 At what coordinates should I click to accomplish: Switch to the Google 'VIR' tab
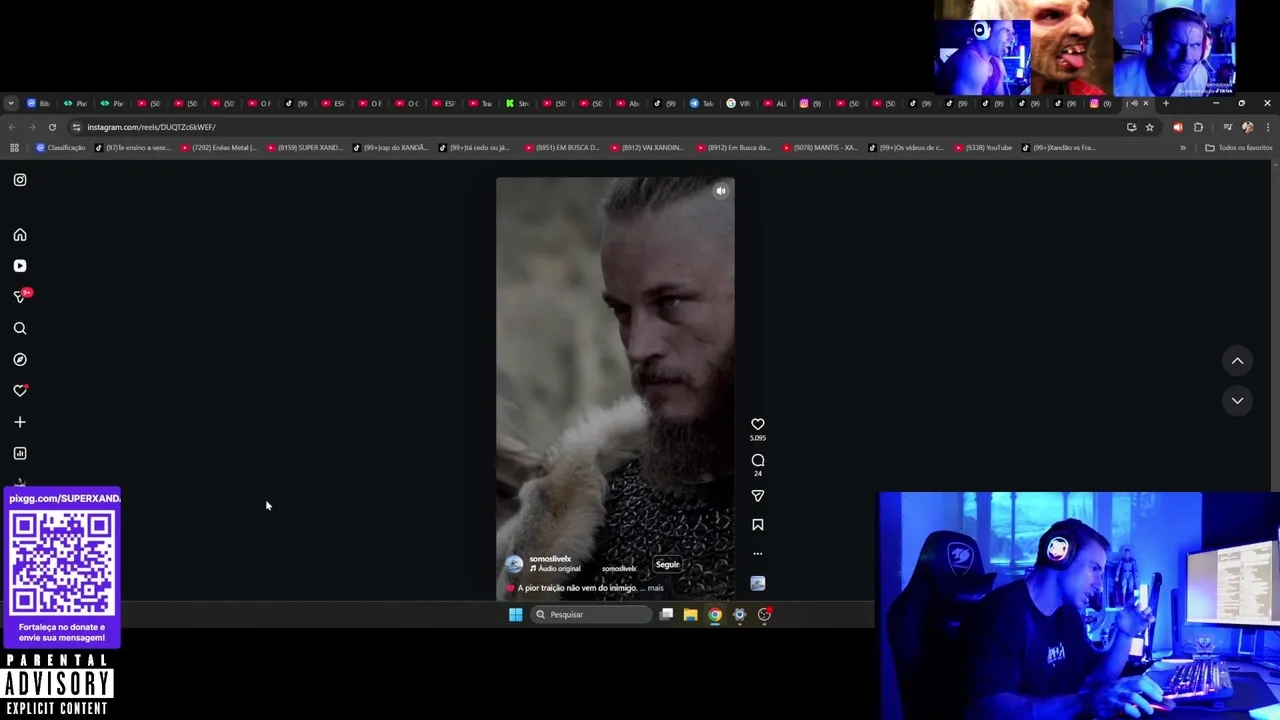click(x=738, y=103)
